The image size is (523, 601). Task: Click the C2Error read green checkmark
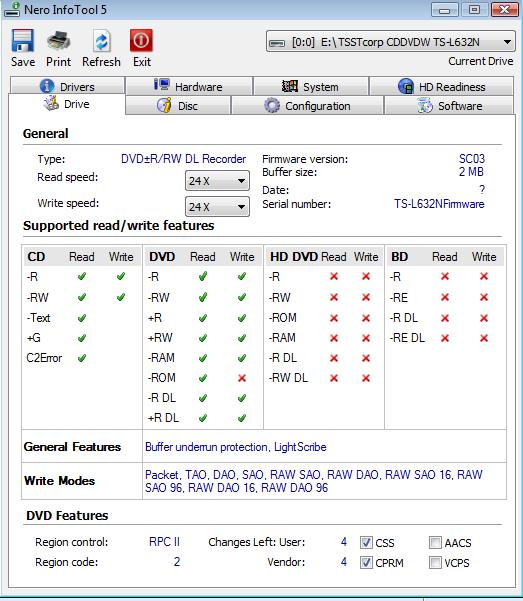pyautogui.click(x=82, y=358)
